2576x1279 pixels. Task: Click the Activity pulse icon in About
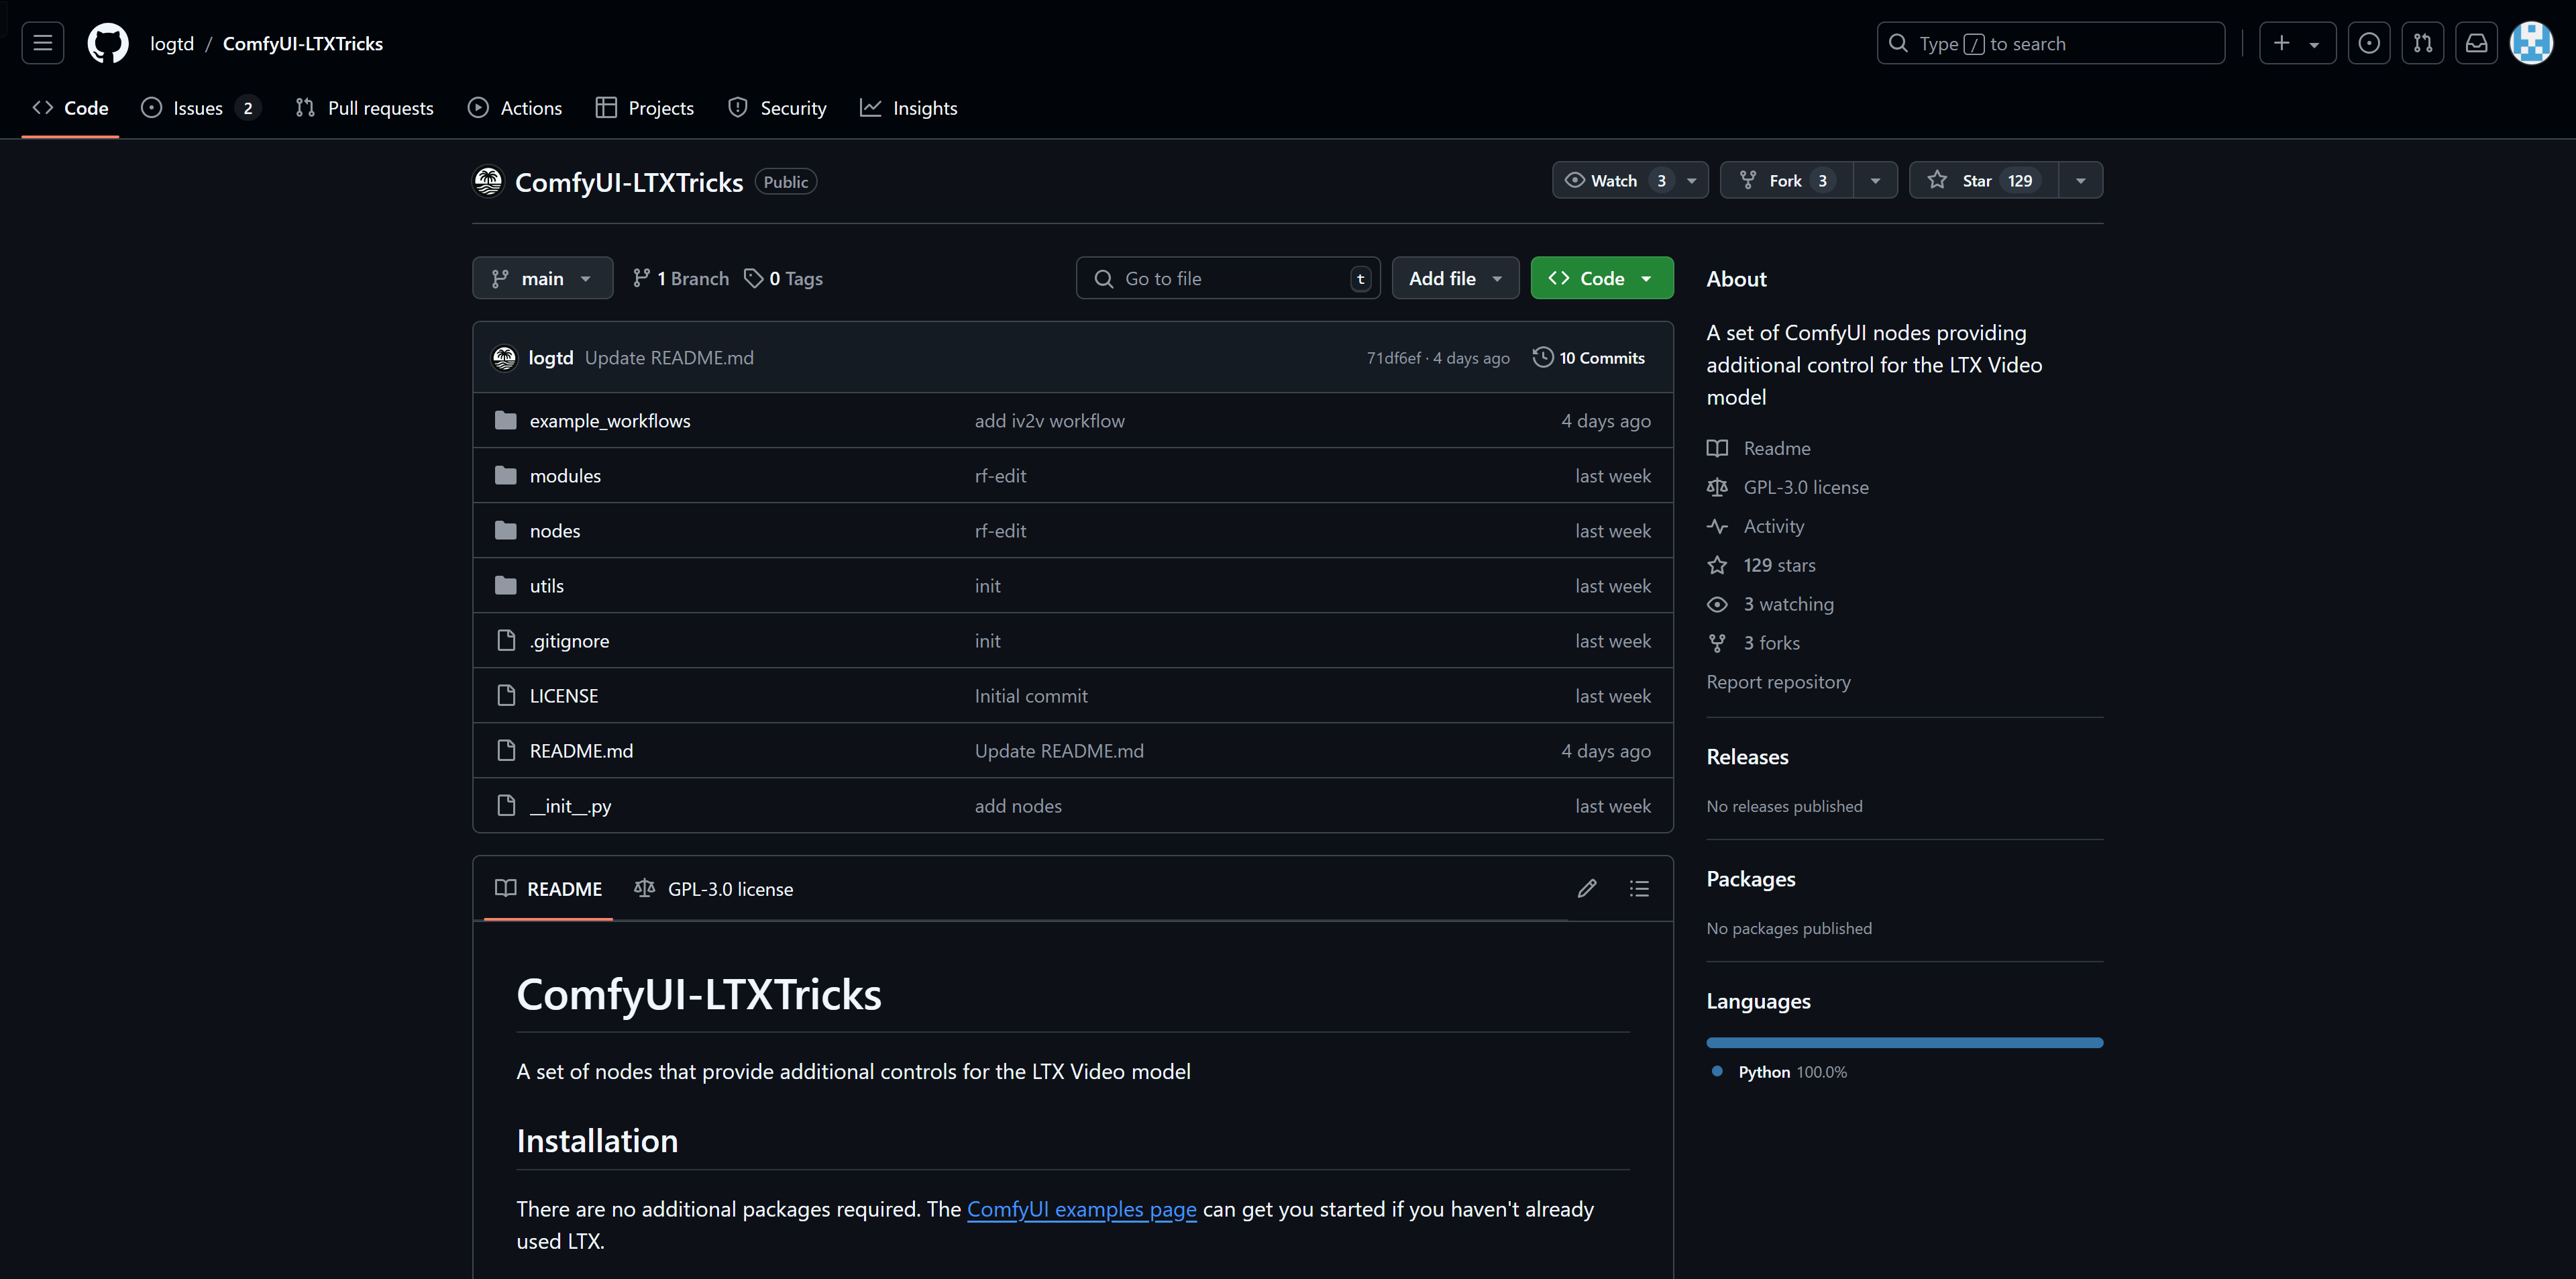point(1717,526)
